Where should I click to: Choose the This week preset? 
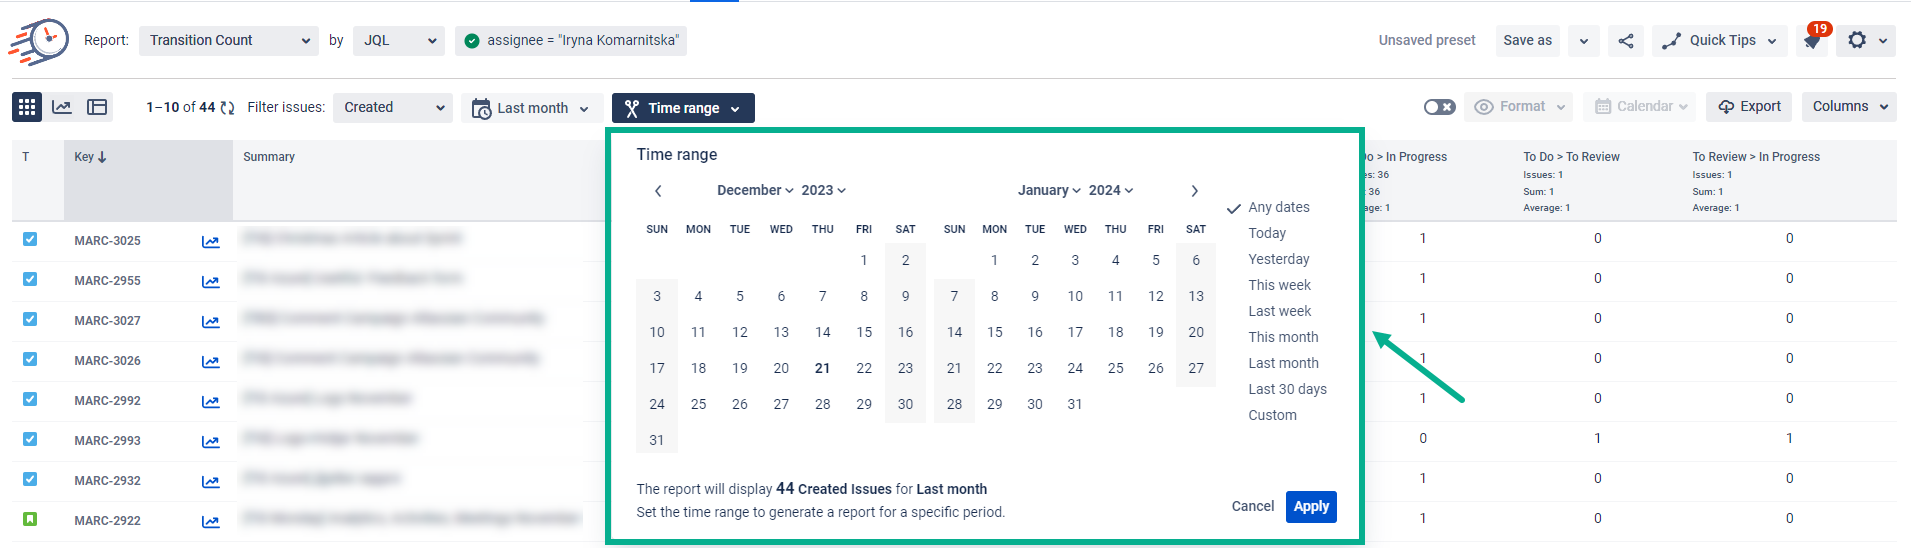click(x=1279, y=285)
